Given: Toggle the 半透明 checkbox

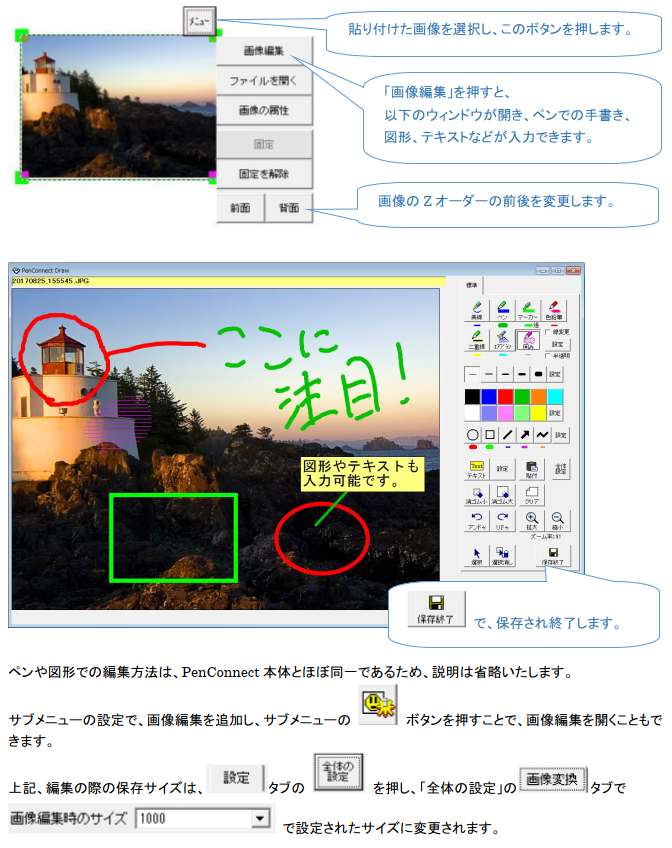Looking at the screenshot, I should [x=547, y=354].
